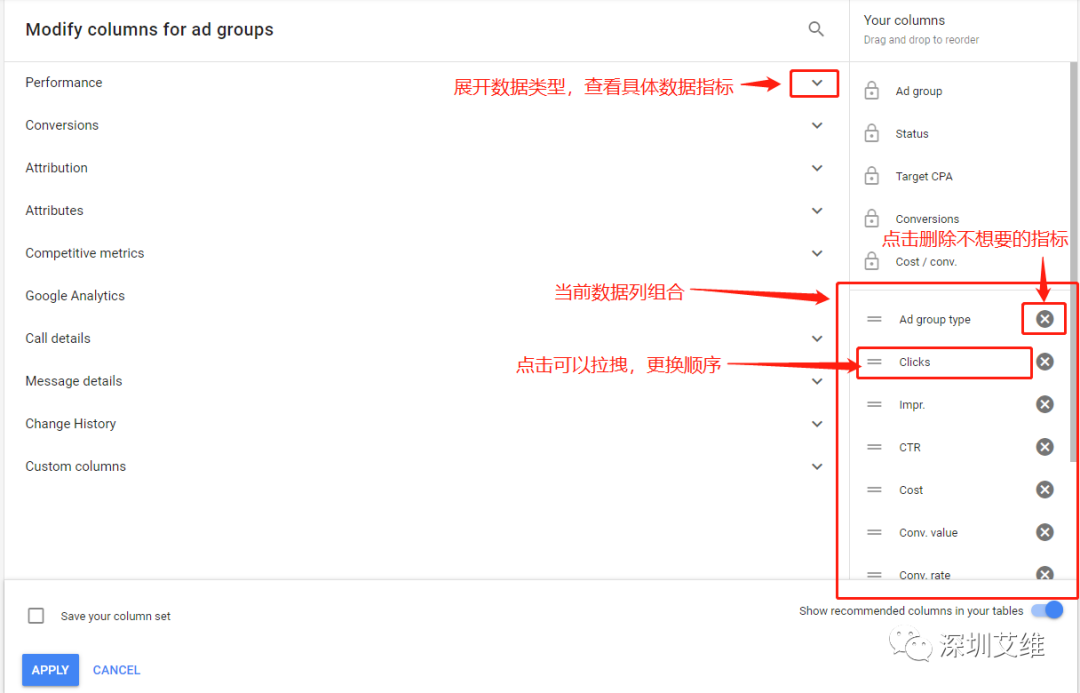Screen dimensions: 1080x693
Task: Select the Custom columns category label
Action: click(76, 466)
